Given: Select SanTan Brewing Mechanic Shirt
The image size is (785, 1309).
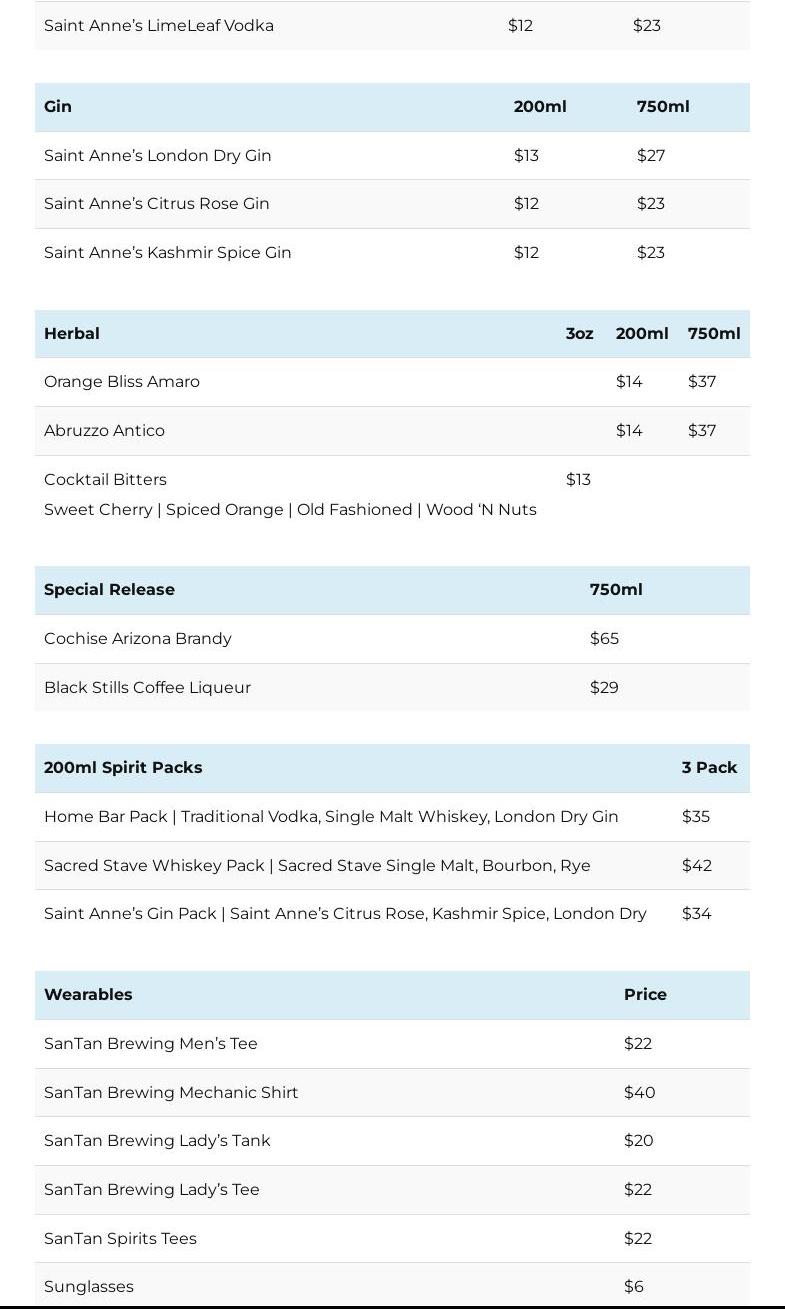Looking at the screenshot, I should pyautogui.click(x=171, y=1093).
